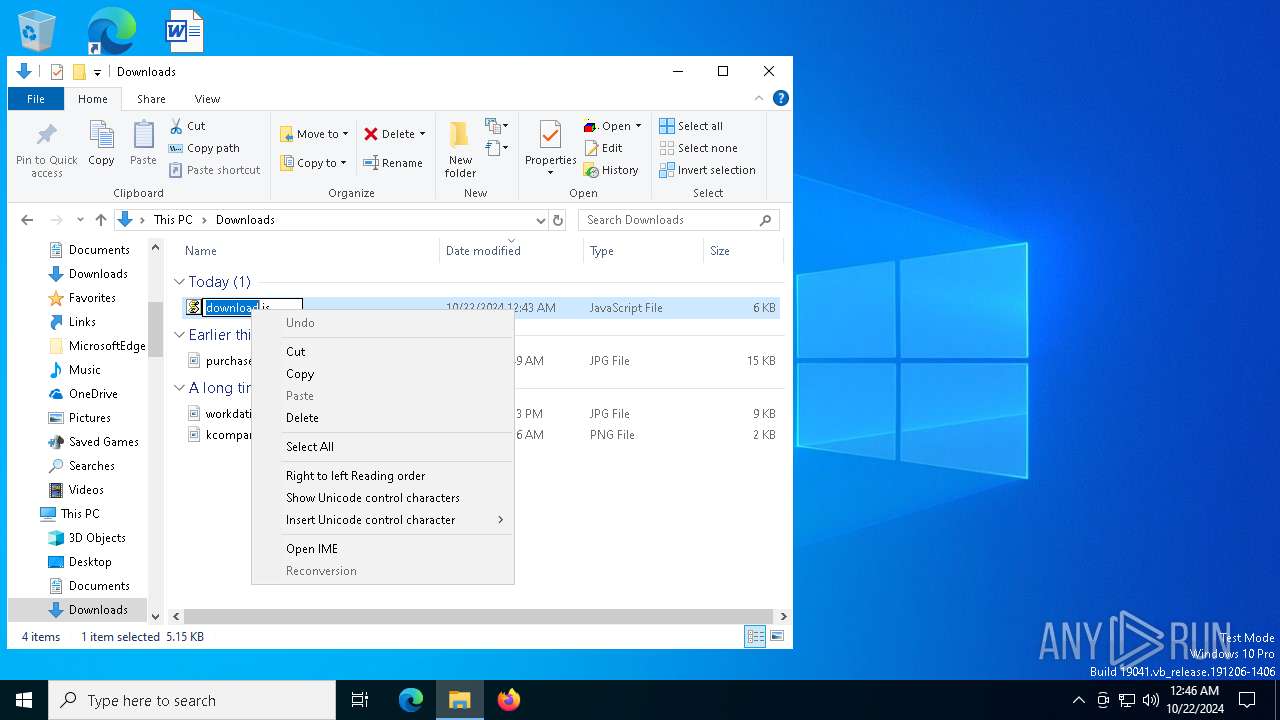Open Easy access dropdown
1280x720 pixels.
coord(497,148)
